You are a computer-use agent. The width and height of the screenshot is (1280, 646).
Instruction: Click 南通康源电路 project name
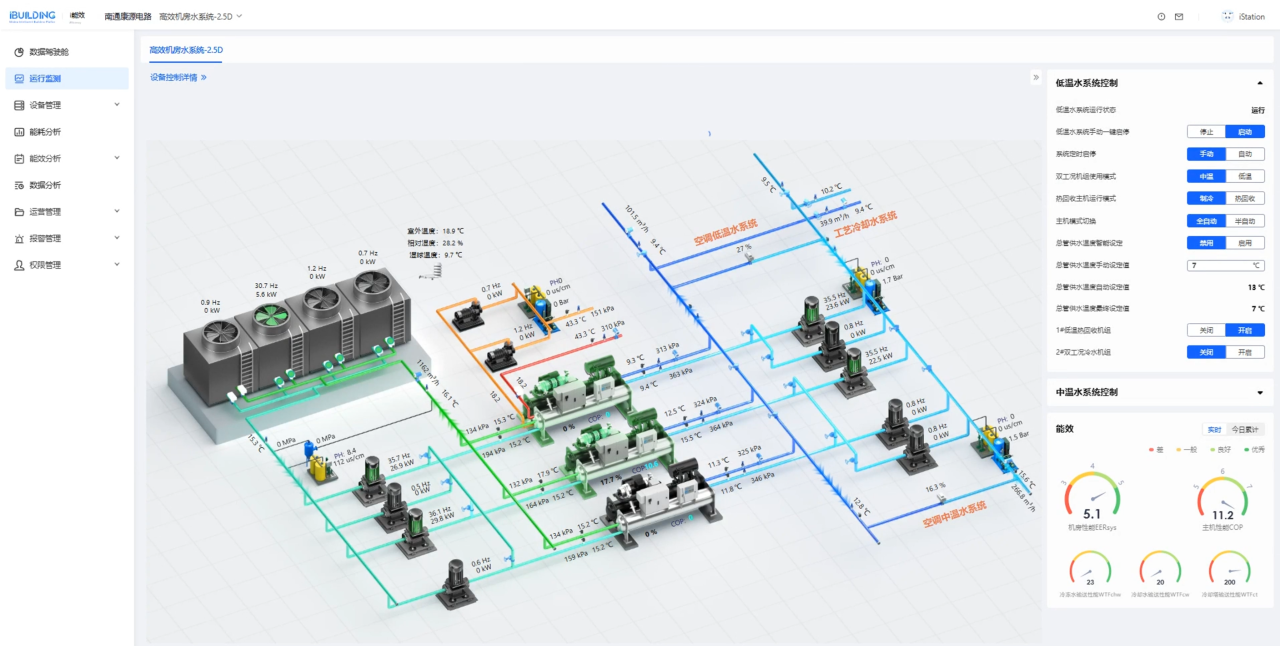(x=128, y=16)
